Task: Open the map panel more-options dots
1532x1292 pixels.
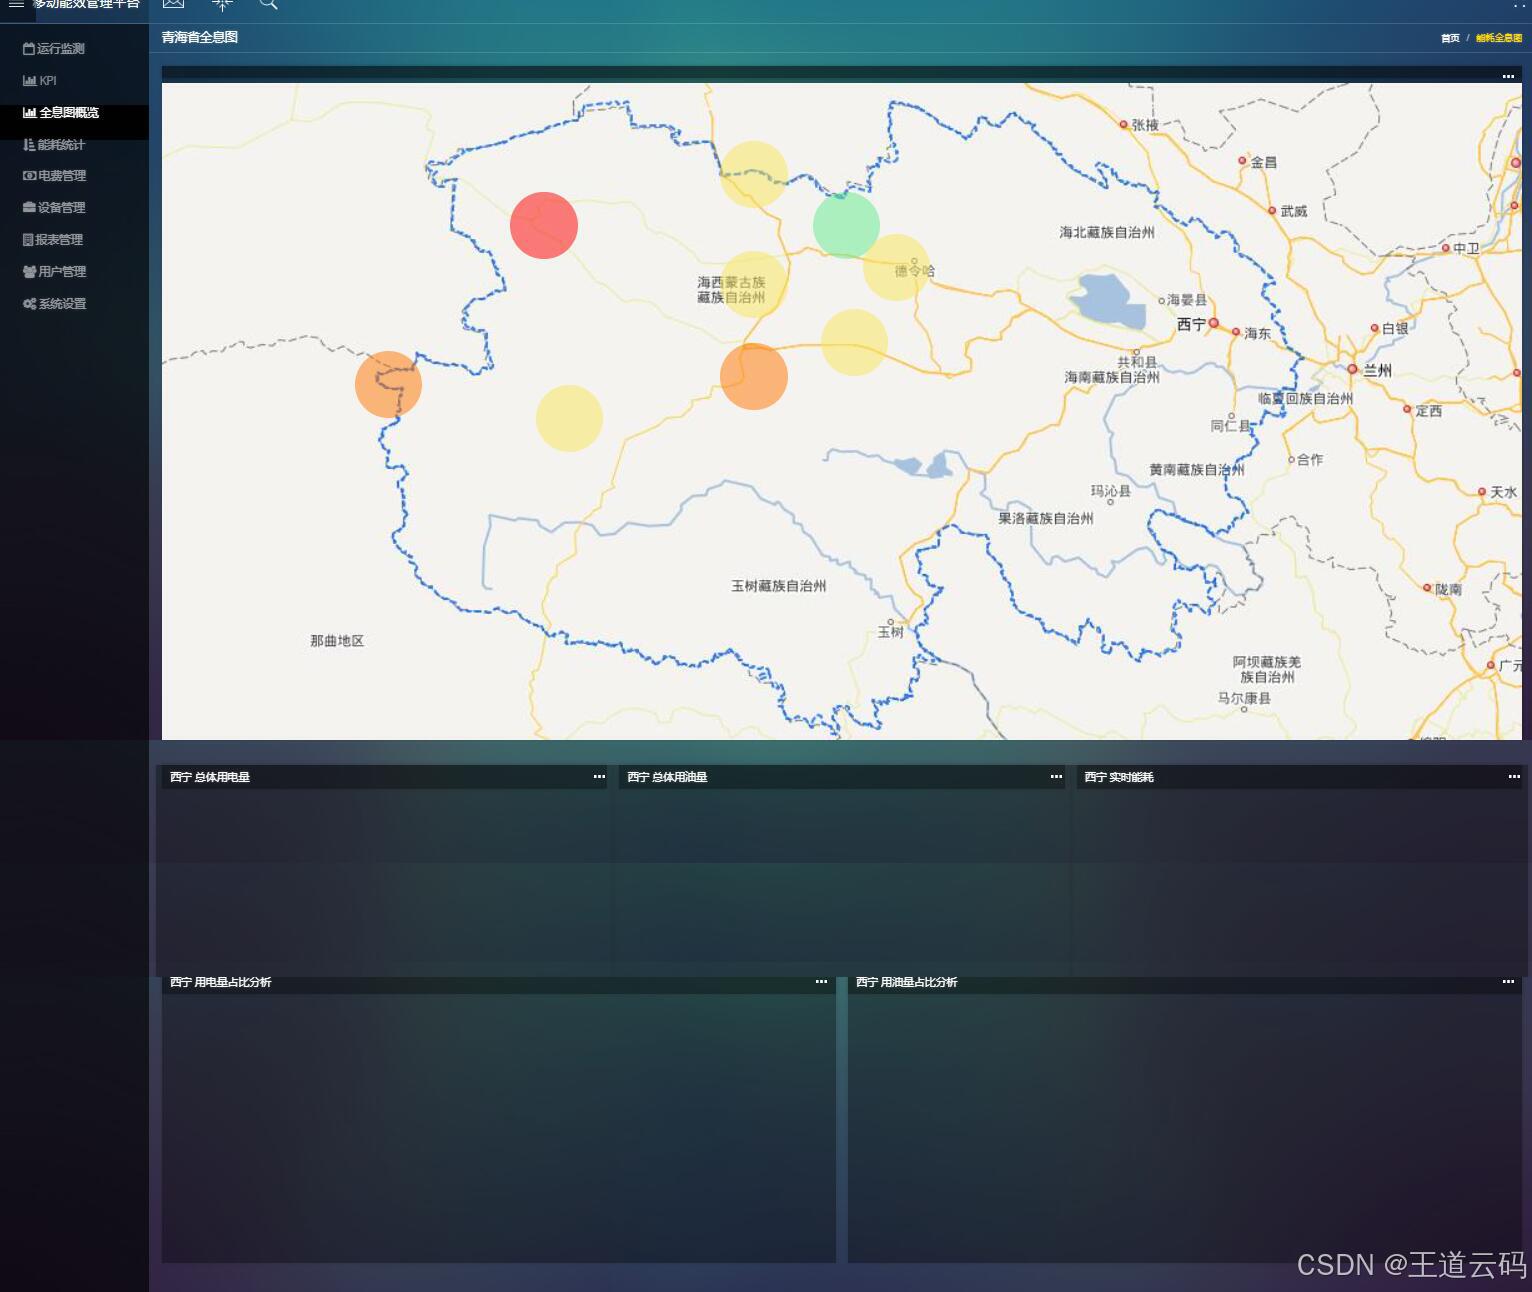Action: pyautogui.click(x=1508, y=76)
